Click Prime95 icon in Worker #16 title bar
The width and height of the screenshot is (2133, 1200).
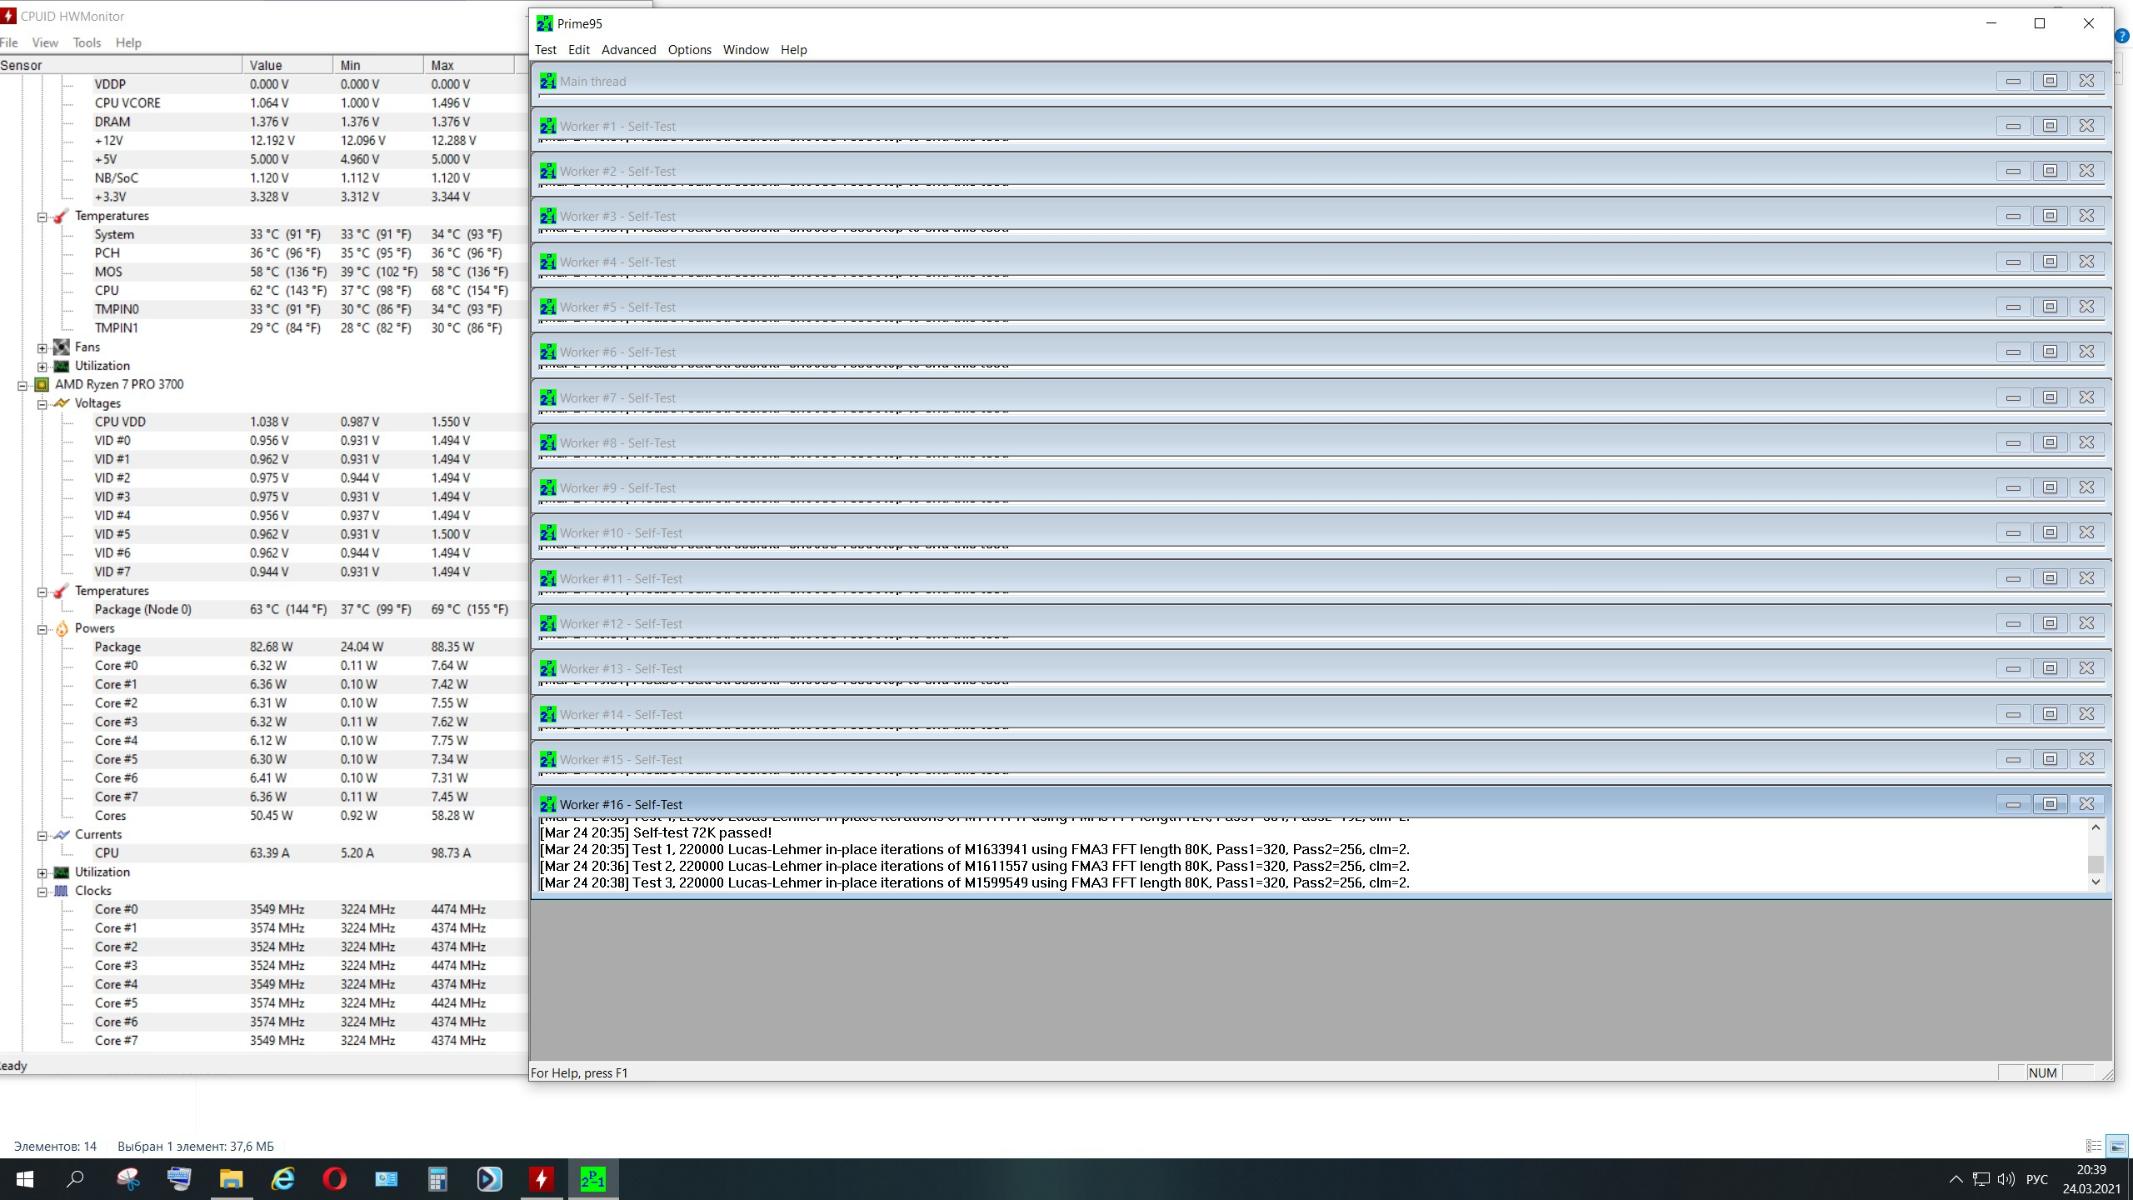point(547,804)
